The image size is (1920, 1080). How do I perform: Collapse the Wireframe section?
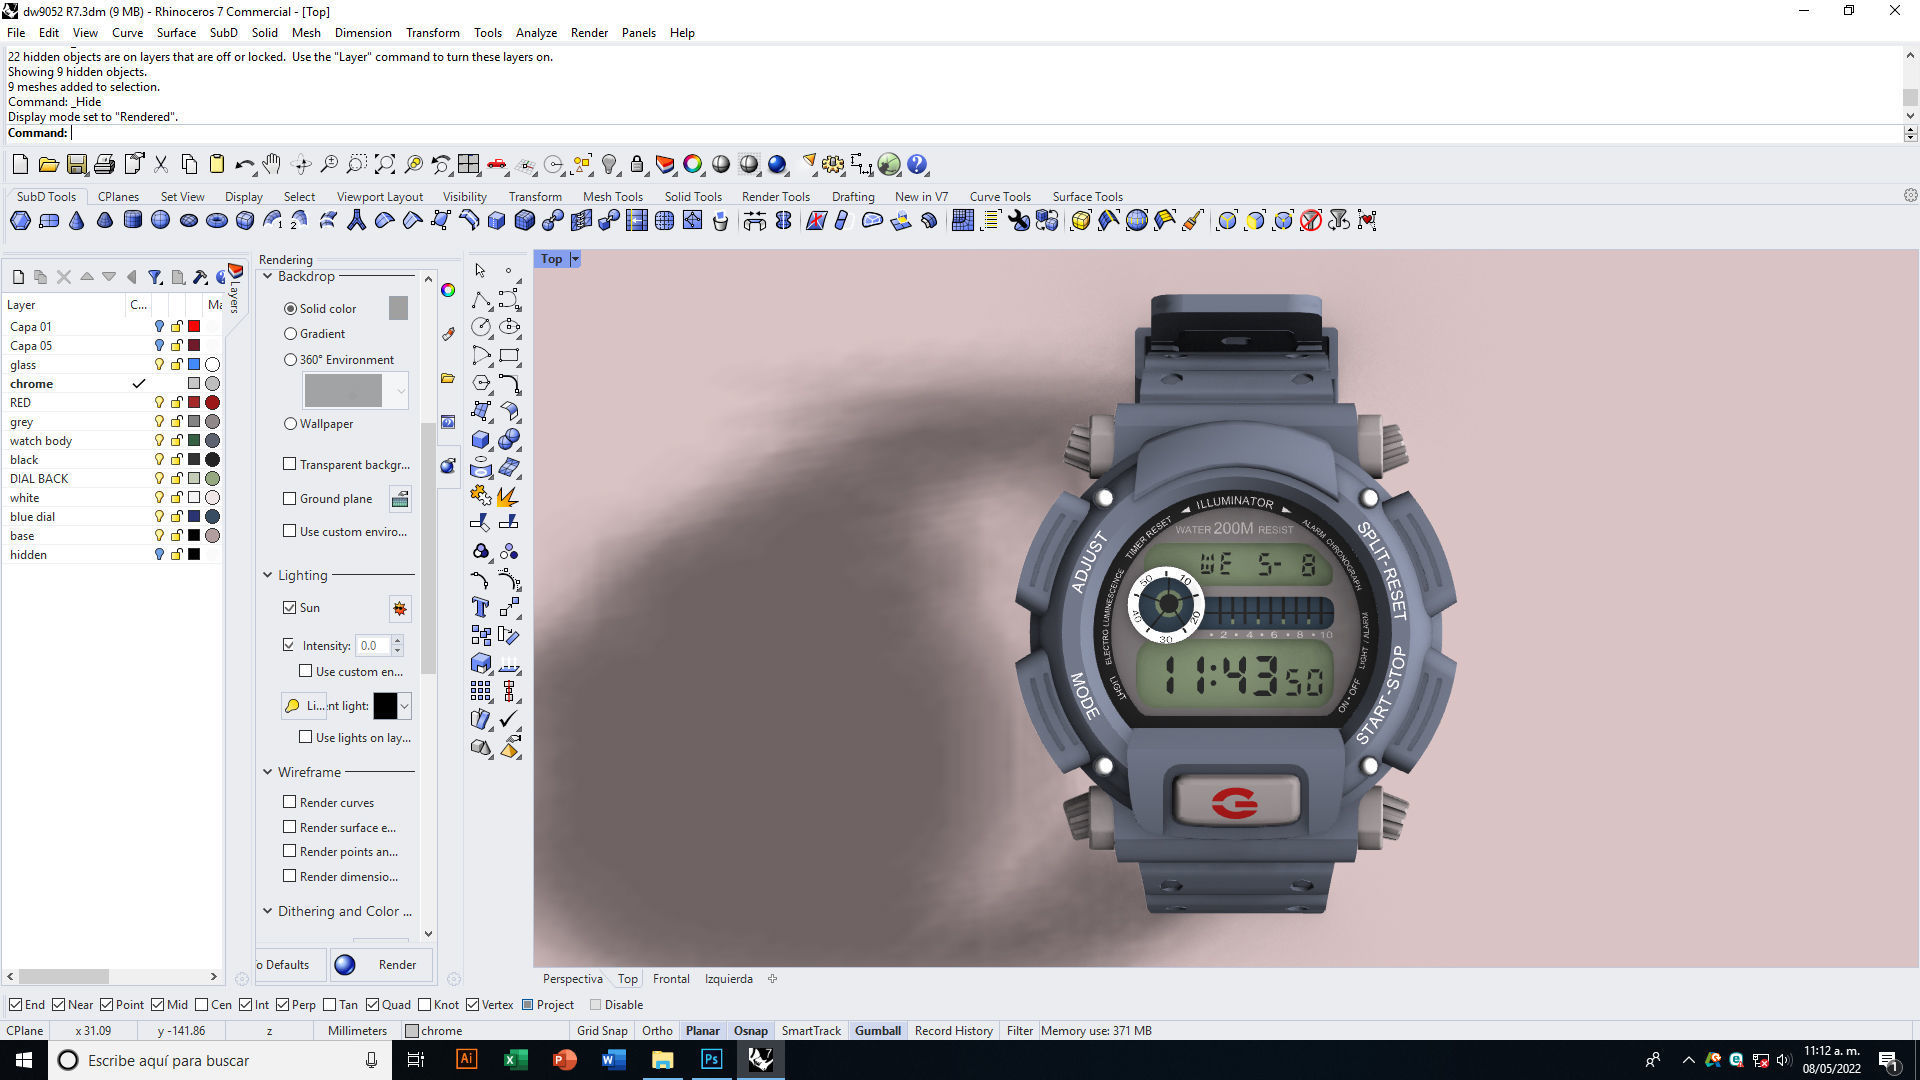pos(268,772)
